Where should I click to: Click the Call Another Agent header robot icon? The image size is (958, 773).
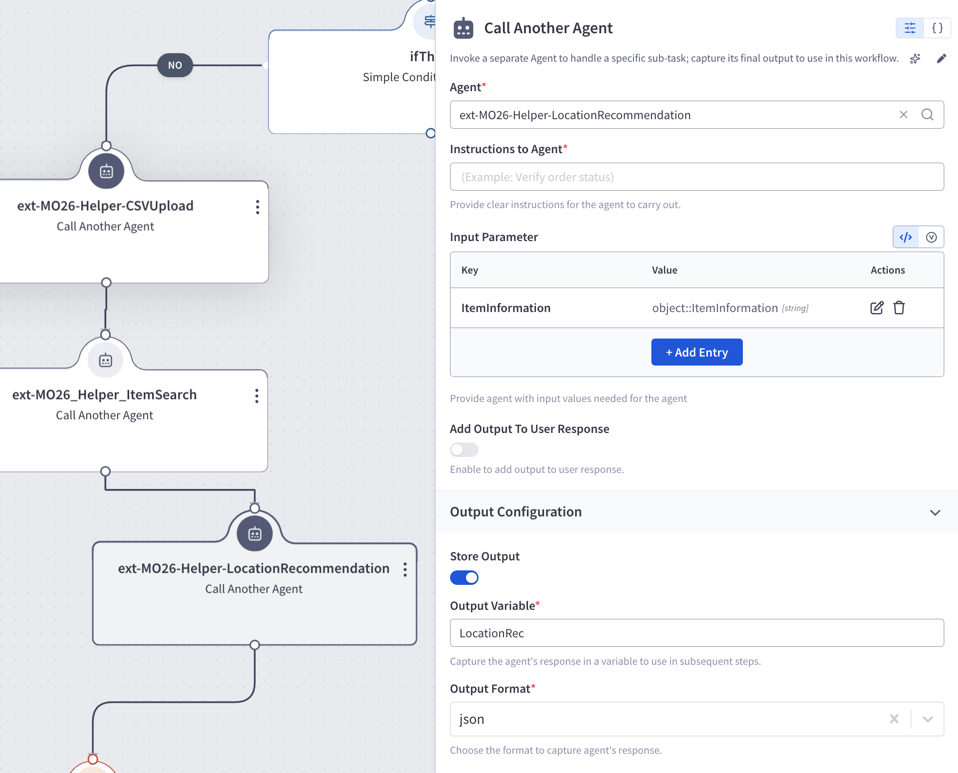[x=463, y=28]
